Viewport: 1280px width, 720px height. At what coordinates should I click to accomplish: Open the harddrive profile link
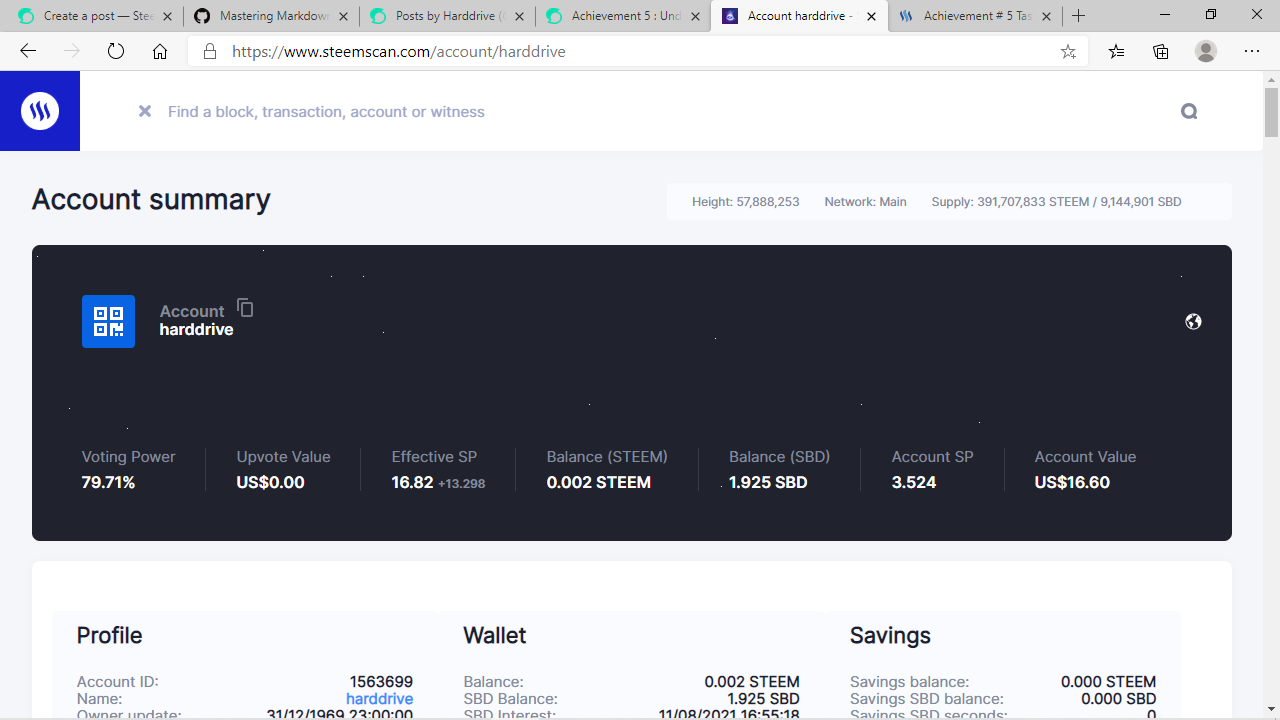379,698
